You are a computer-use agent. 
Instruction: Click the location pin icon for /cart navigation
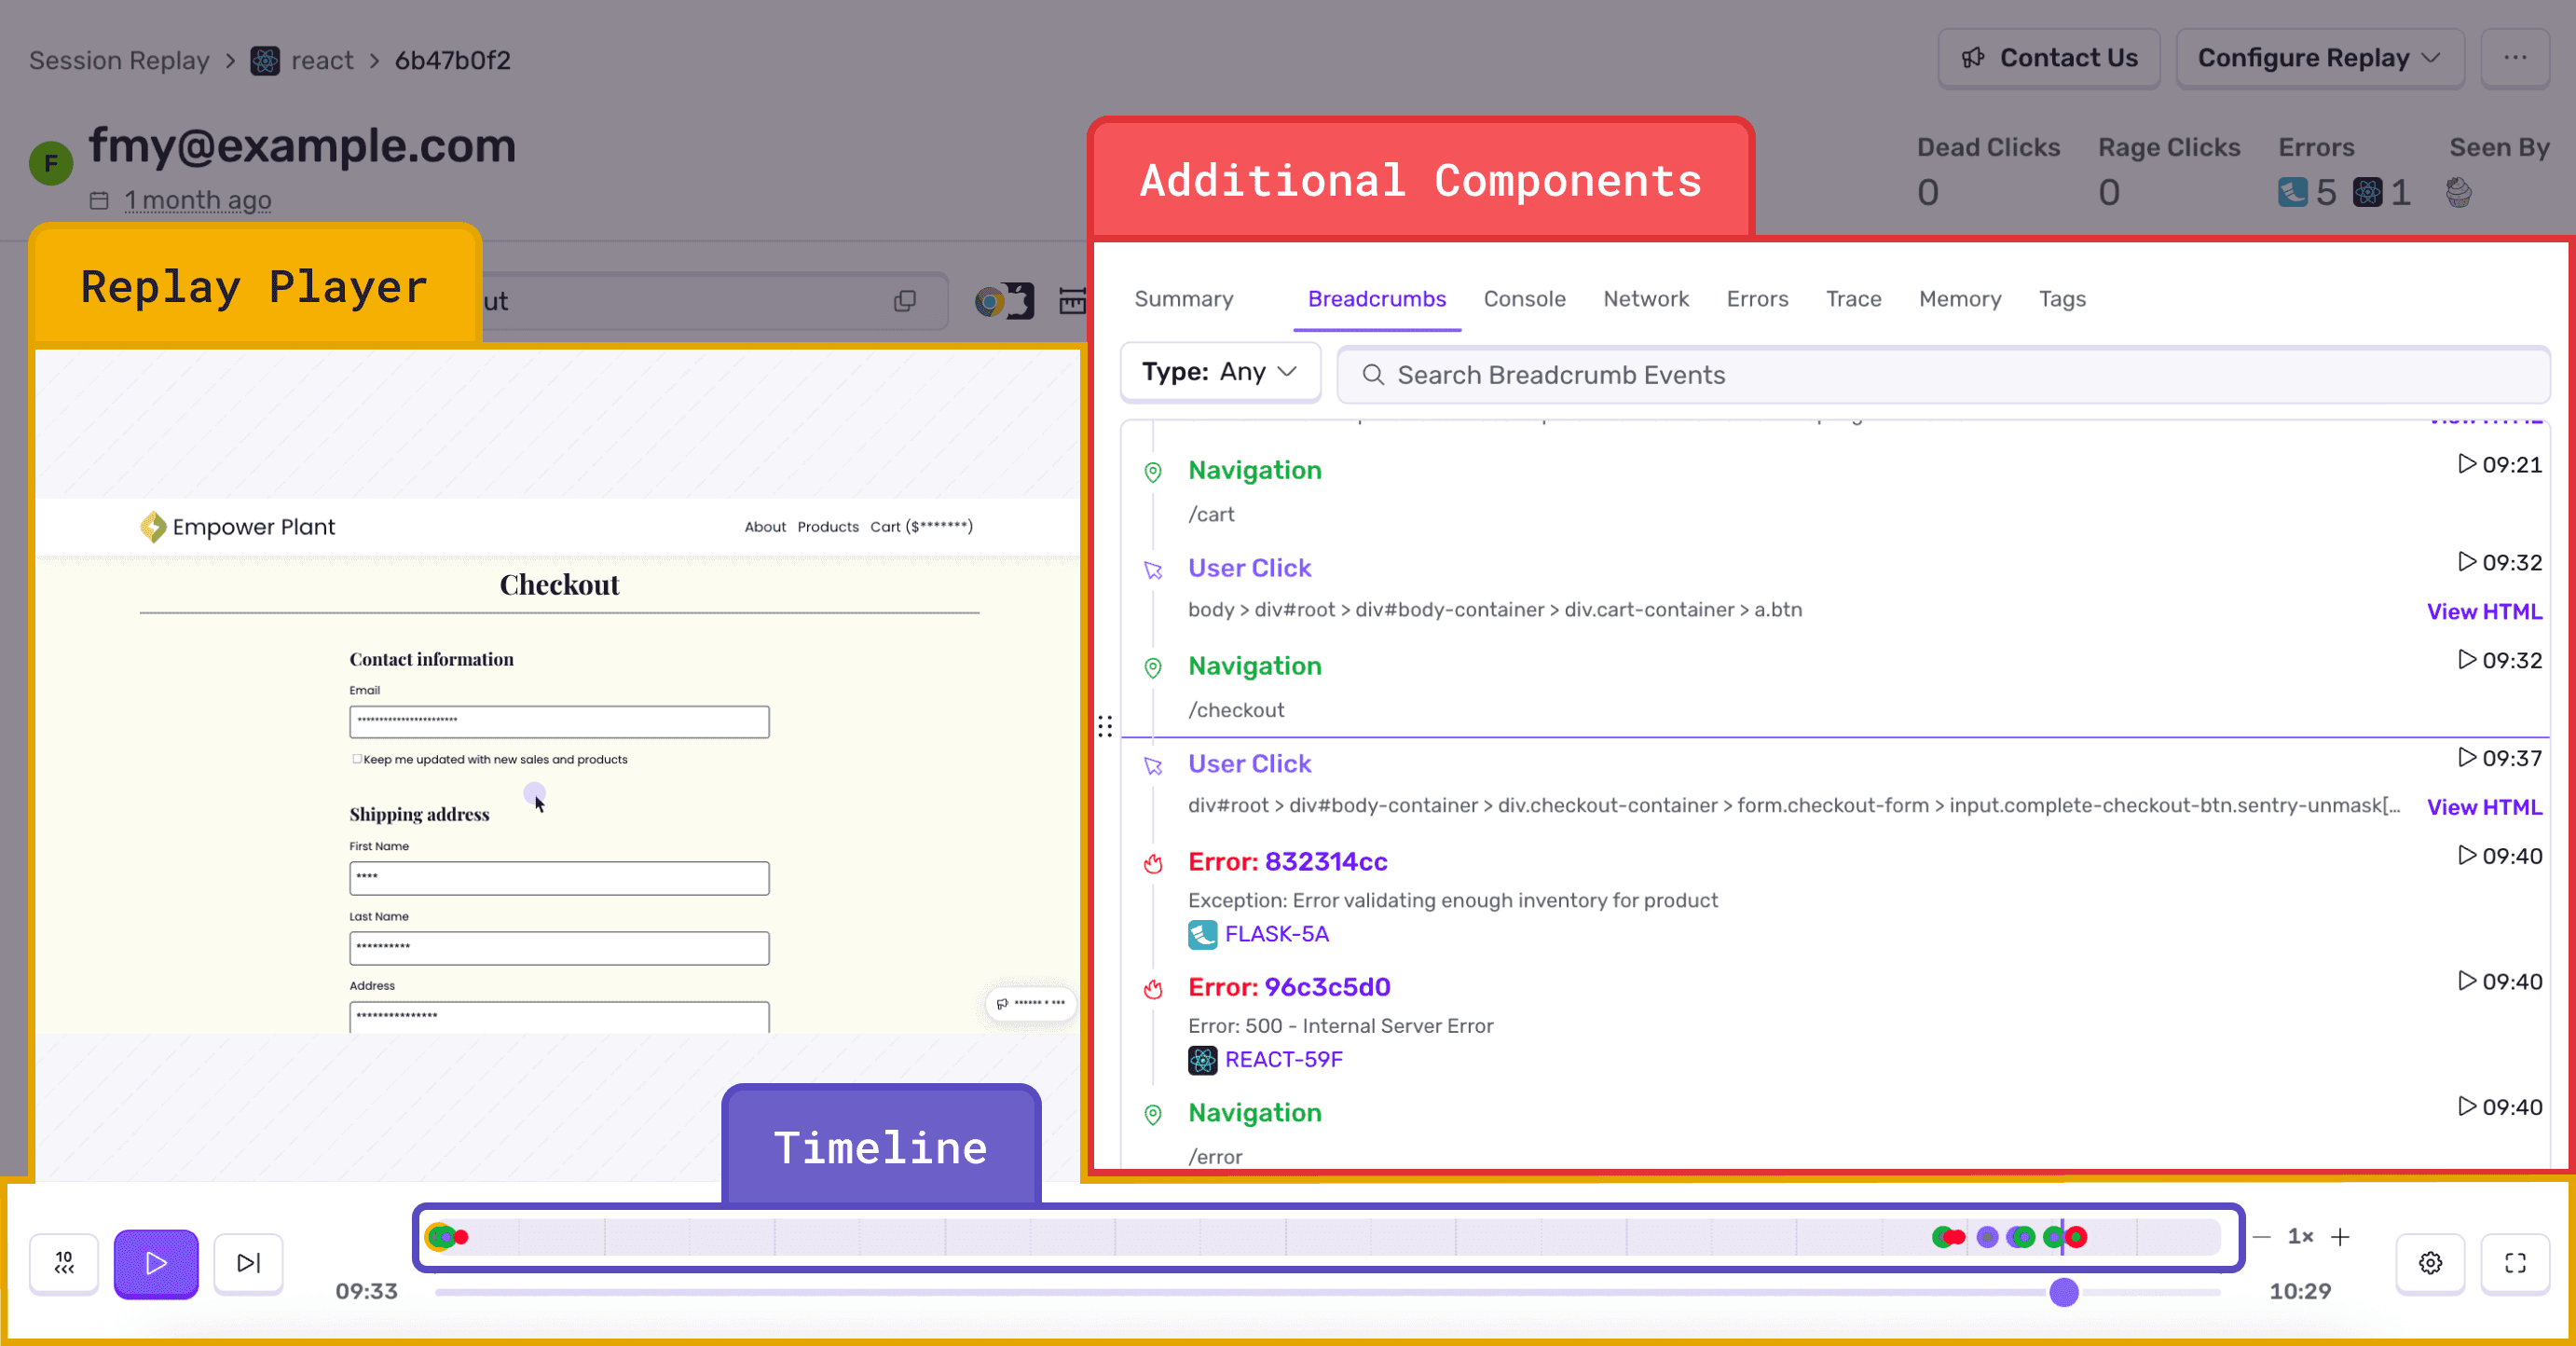(x=1155, y=473)
